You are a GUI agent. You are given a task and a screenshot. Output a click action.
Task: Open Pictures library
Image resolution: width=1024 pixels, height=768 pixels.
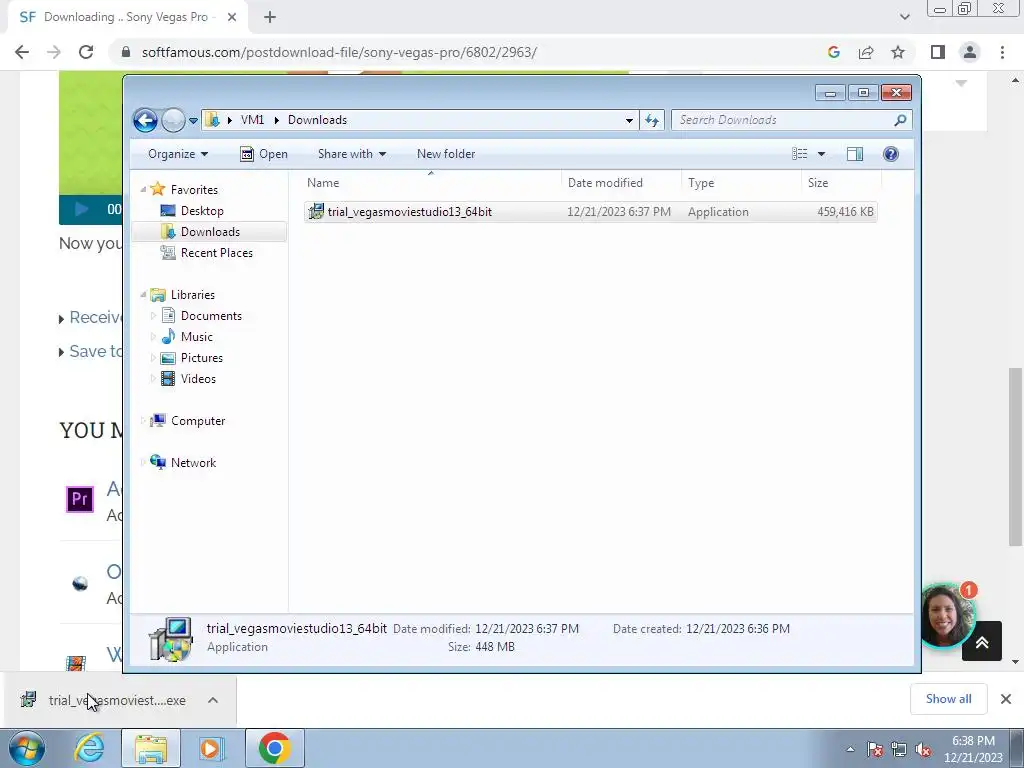[201, 358]
